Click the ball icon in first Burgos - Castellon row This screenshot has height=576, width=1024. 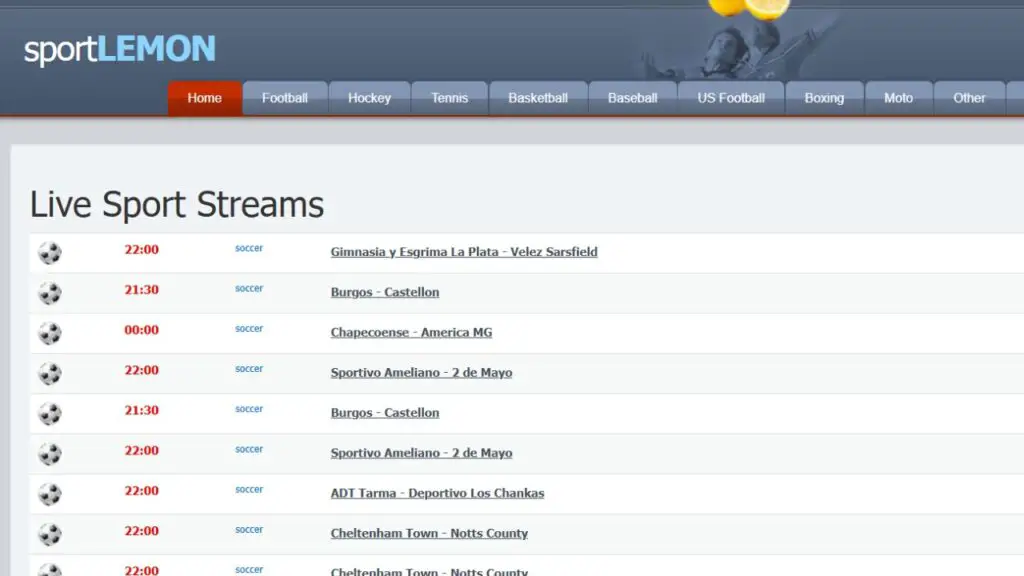tap(50, 293)
